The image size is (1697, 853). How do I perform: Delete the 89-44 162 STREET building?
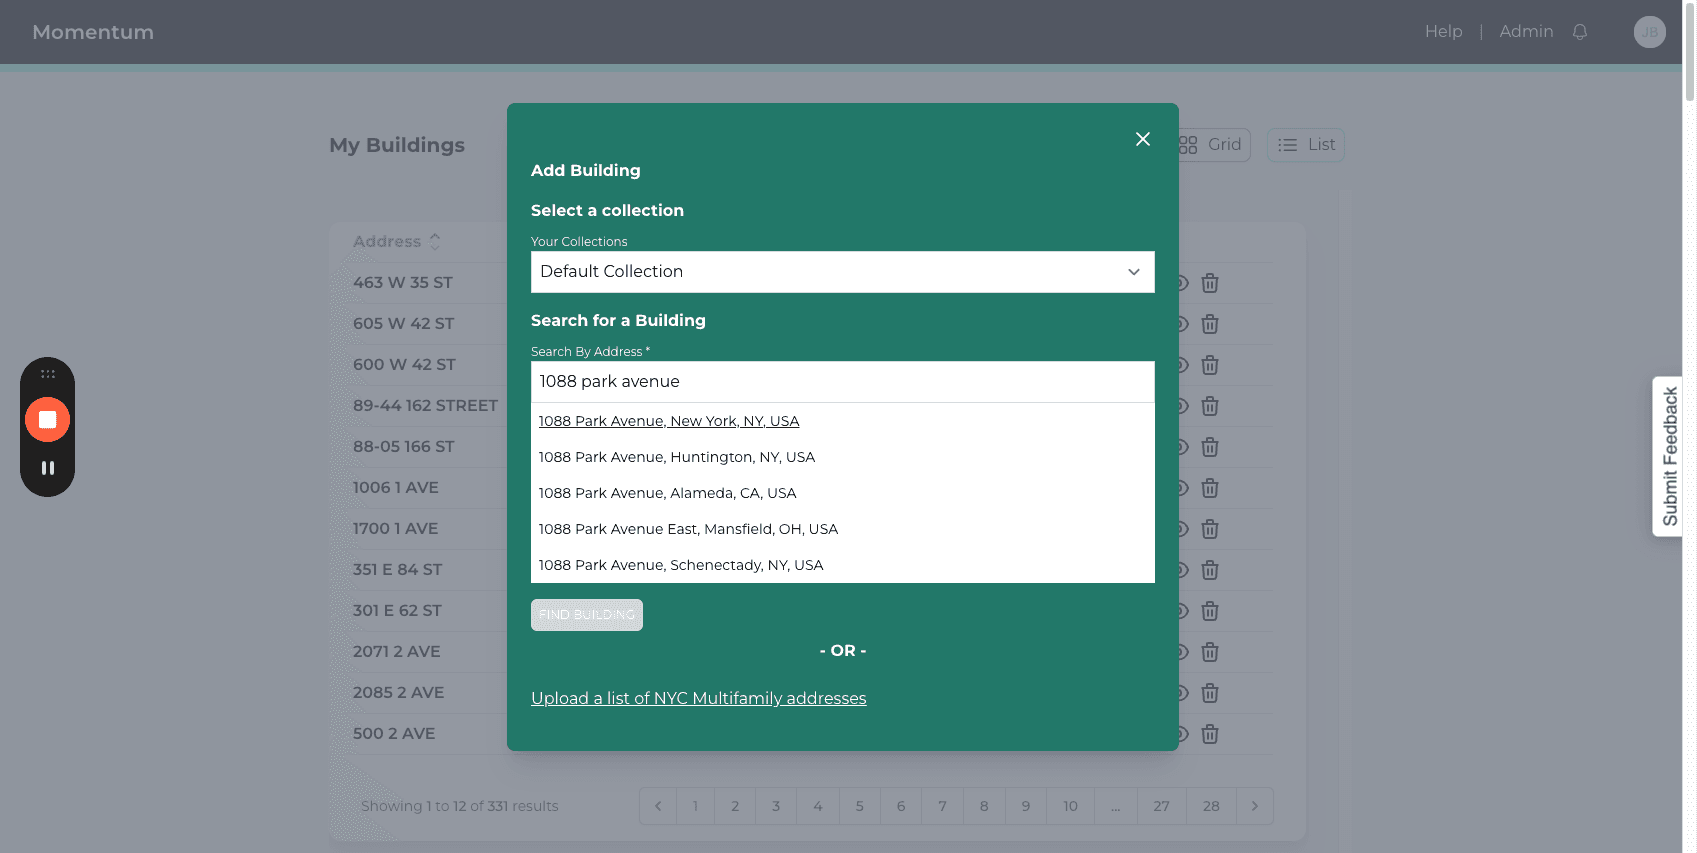(x=1210, y=406)
